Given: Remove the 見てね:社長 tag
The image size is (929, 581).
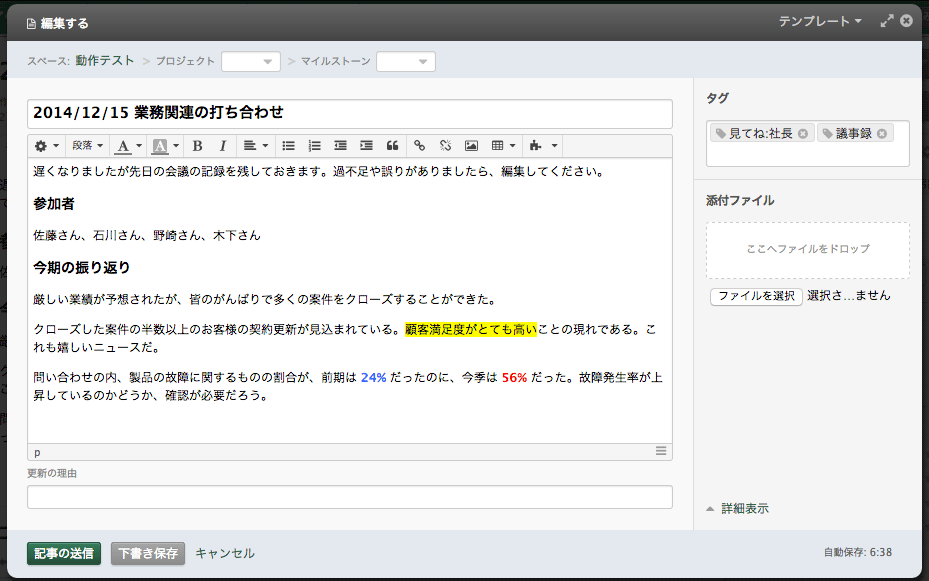Looking at the screenshot, I should [x=803, y=134].
